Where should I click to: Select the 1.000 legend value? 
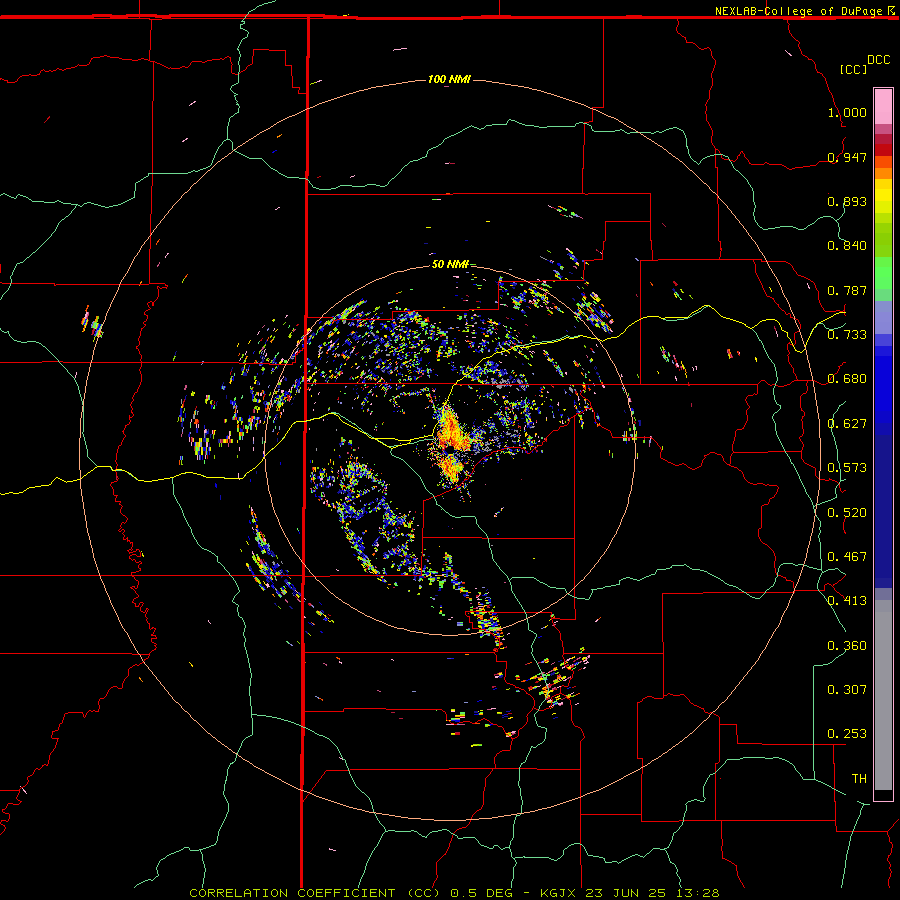847,112
